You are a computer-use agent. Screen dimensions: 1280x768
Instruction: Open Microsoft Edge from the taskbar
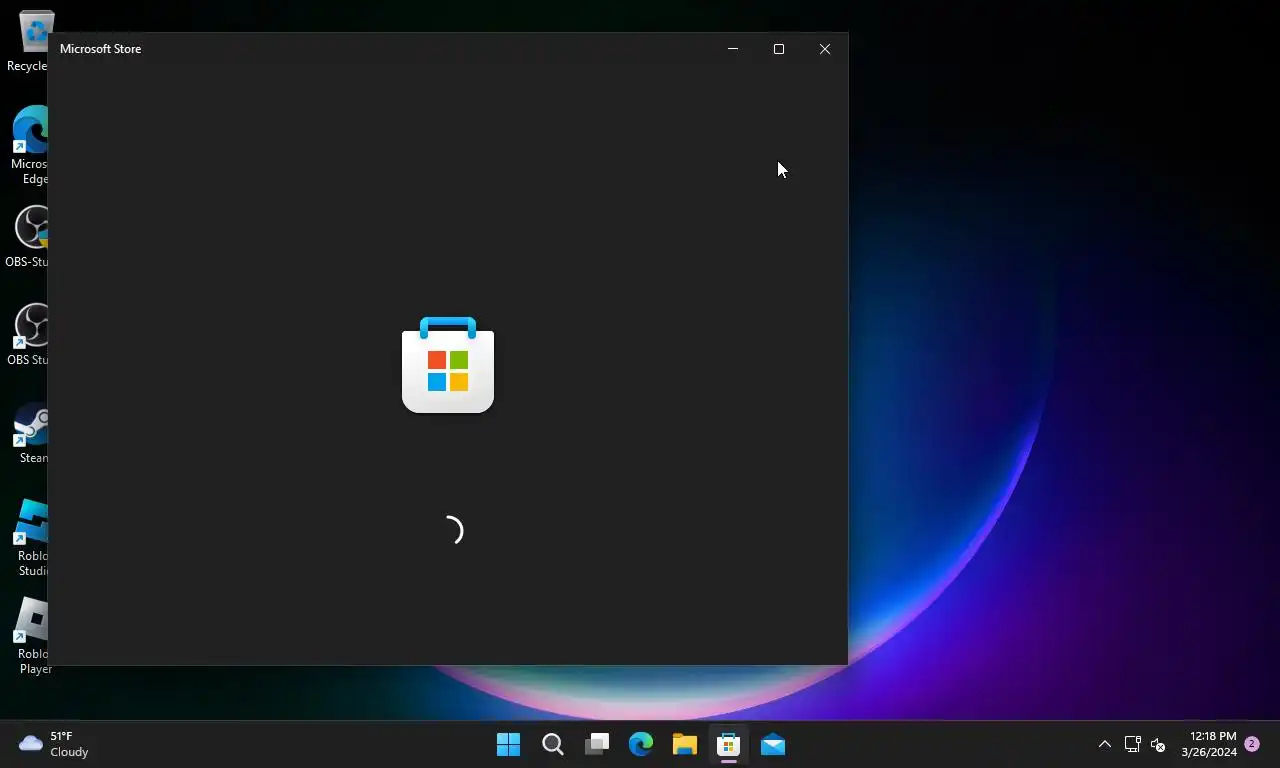click(x=641, y=744)
